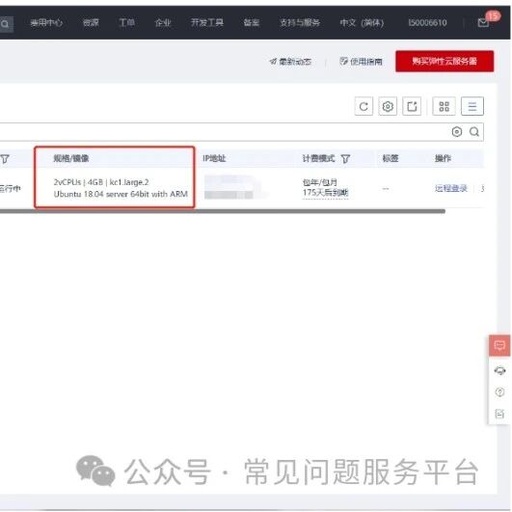The height and width of the screenshot is (512, 512).
Task: Open the feedback icon on the right sidebar
Action: click(500, 414)
